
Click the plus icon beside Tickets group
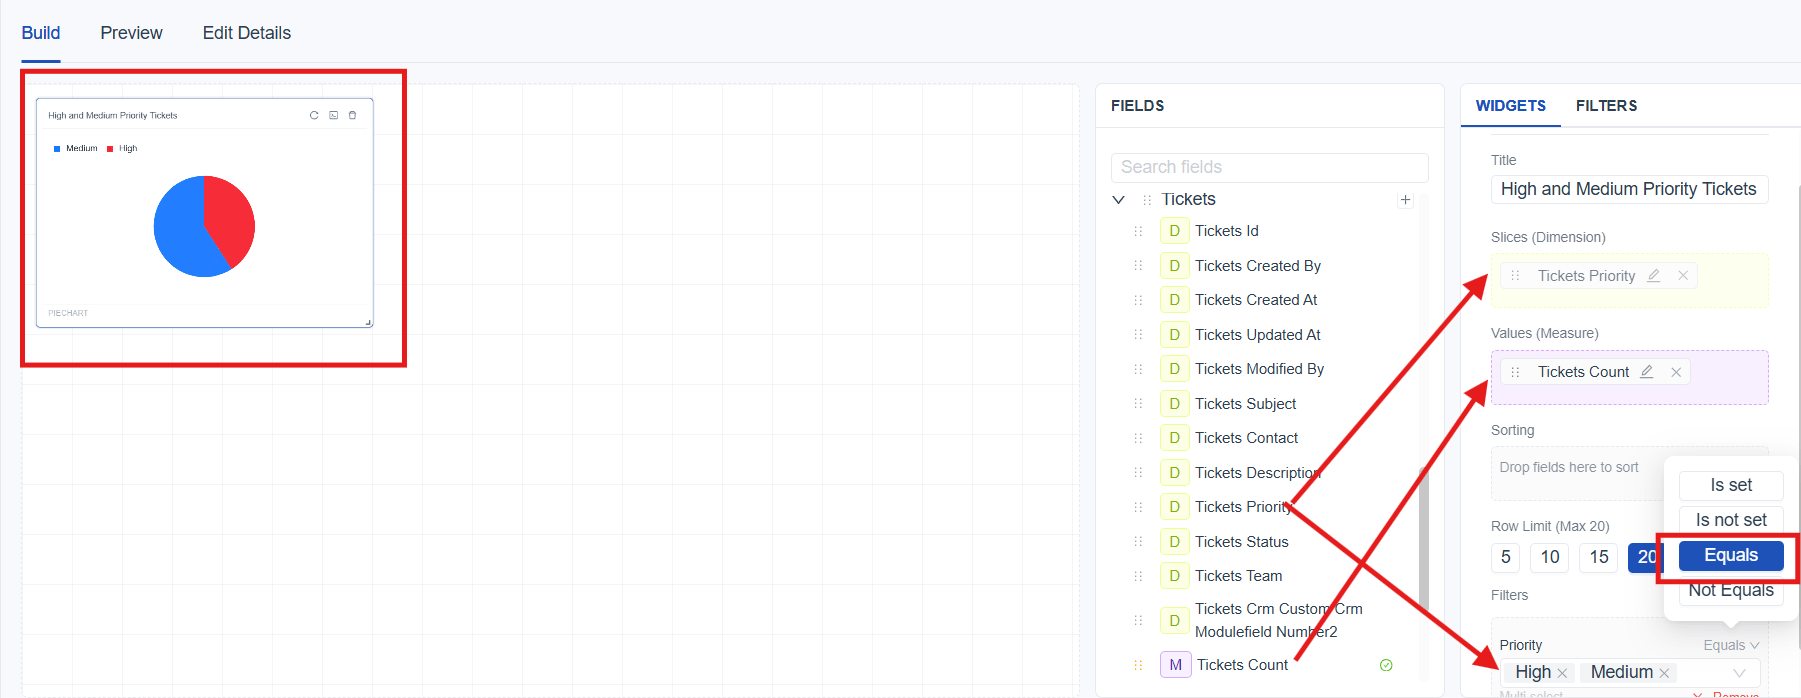(x=1405, y=200)
